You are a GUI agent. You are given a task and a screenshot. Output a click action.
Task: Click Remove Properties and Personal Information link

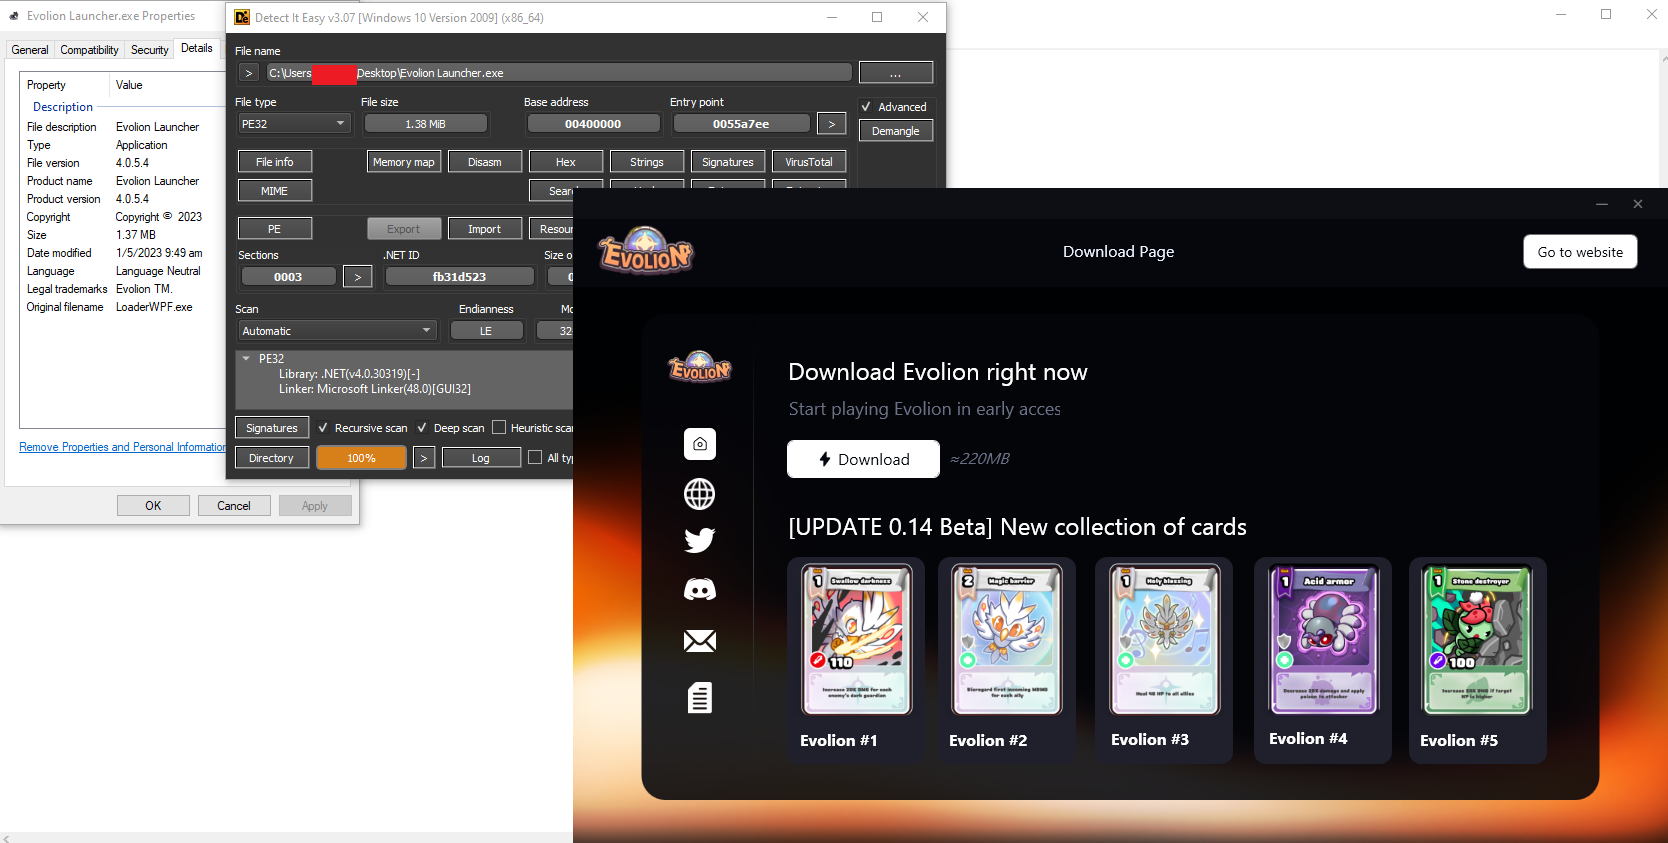click(x=124, y=447)
